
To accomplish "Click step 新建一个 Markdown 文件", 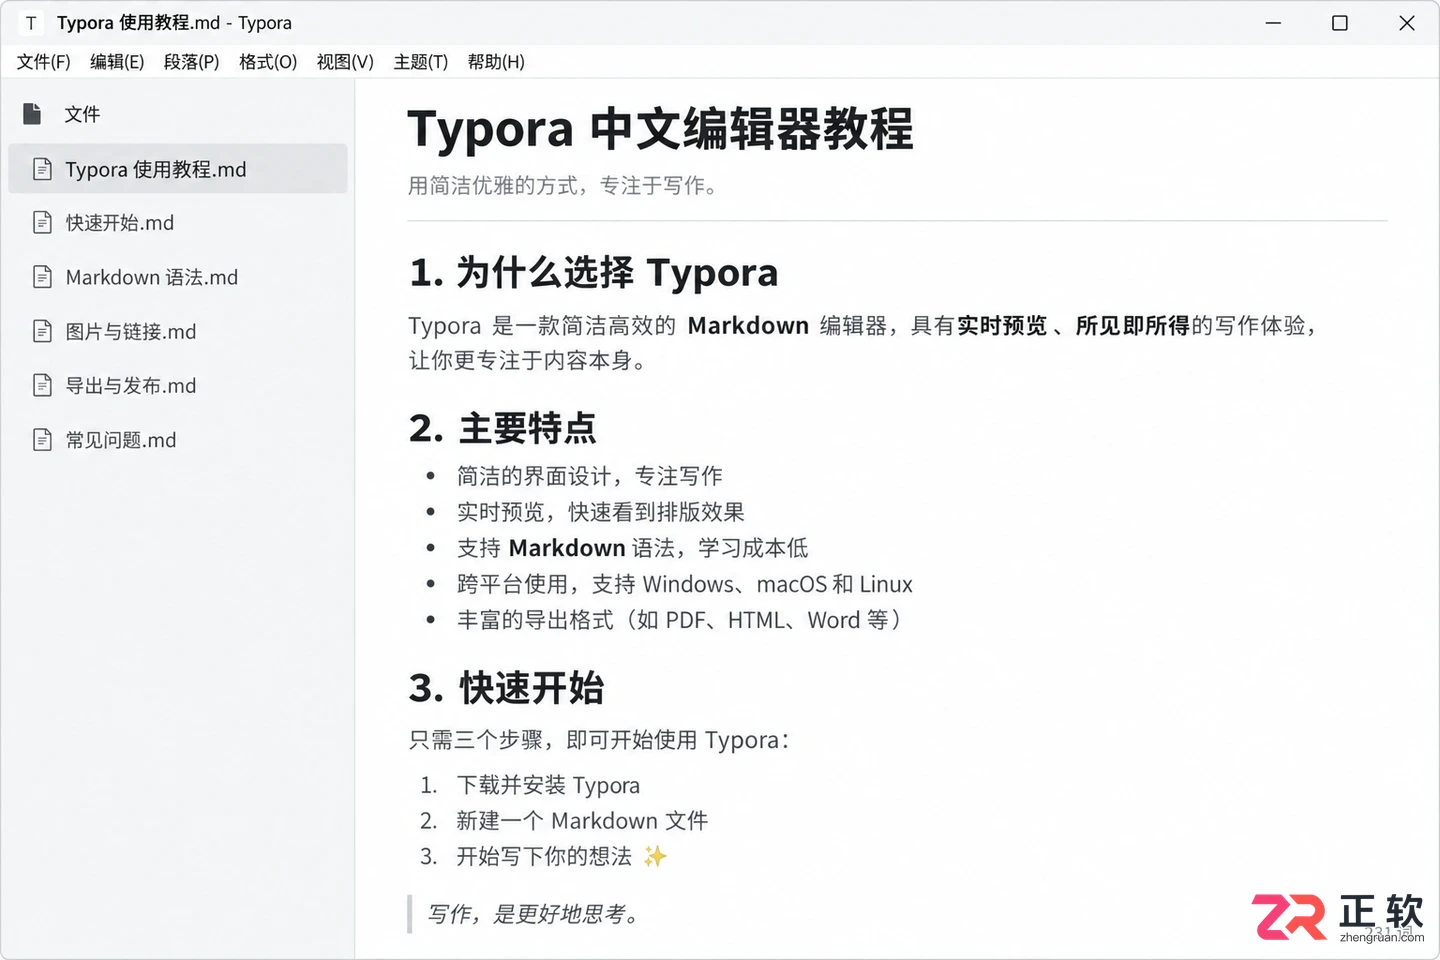I will point(582,821).
